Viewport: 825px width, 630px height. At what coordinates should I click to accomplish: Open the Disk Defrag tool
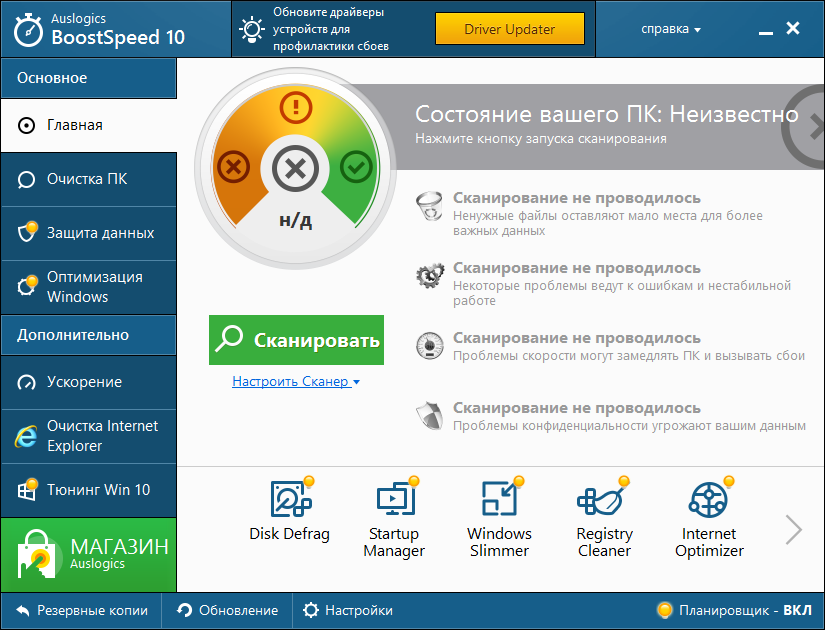point(289,513)
